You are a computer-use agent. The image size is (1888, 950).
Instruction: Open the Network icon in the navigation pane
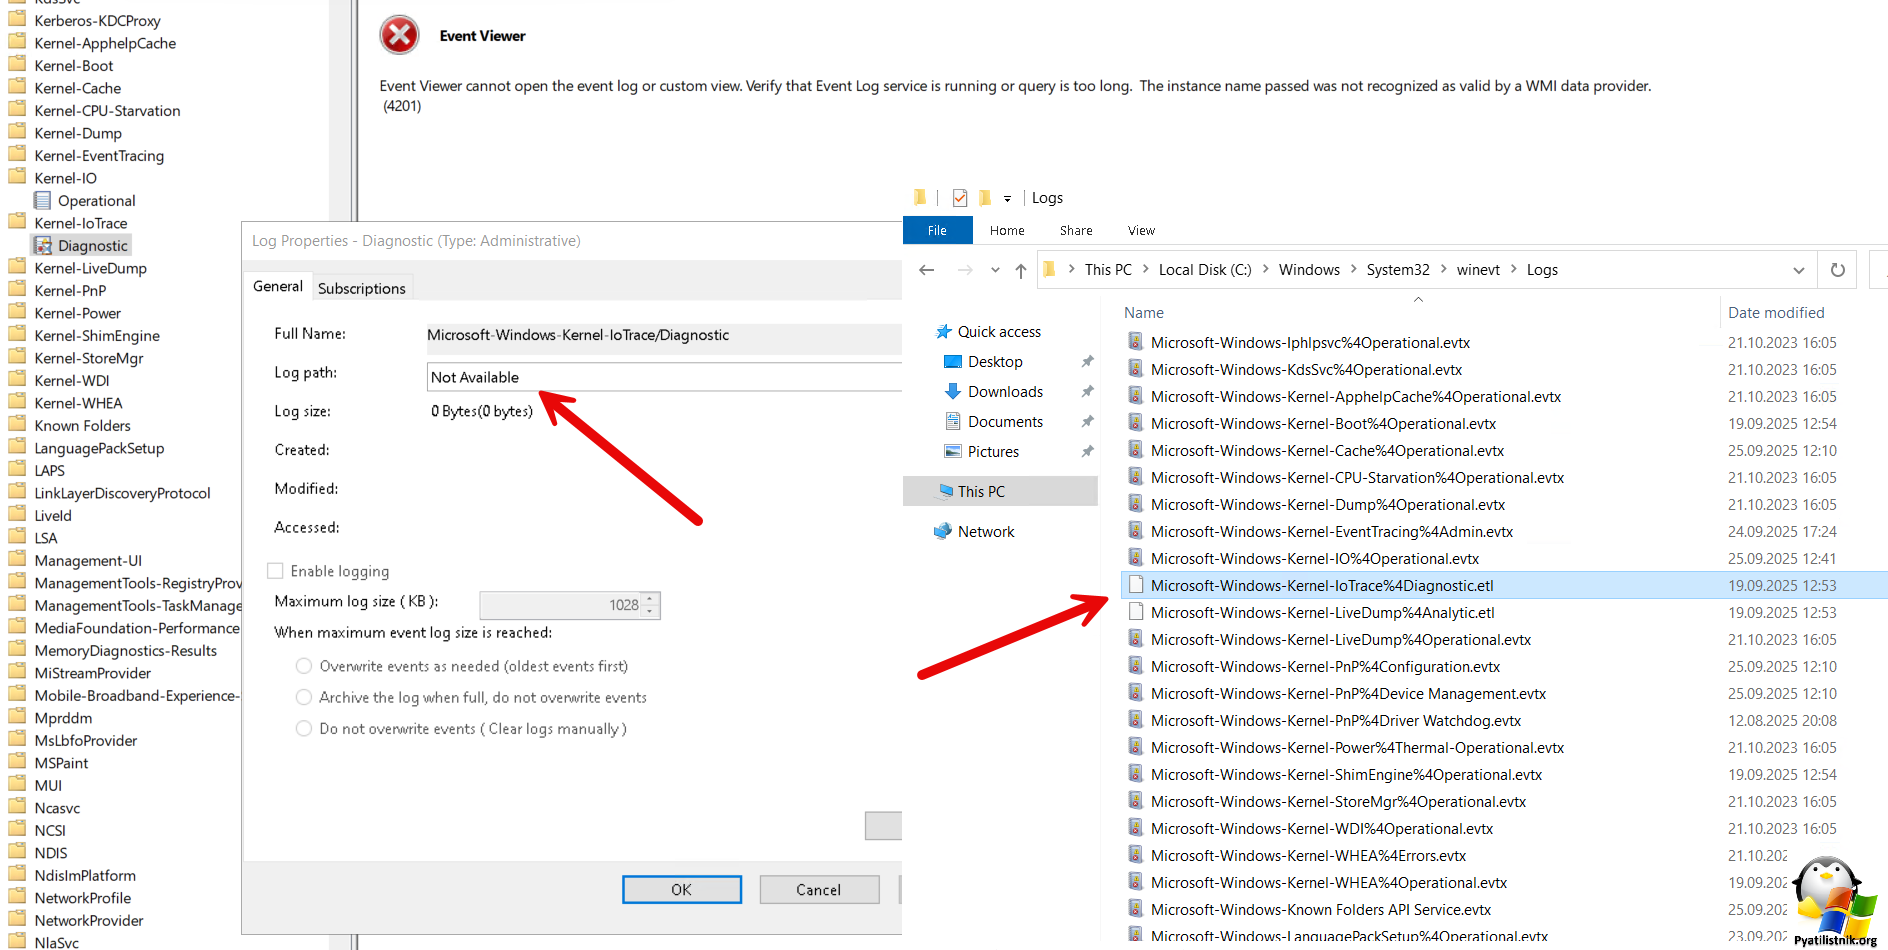pyautogui.click(x=943, y=531)
